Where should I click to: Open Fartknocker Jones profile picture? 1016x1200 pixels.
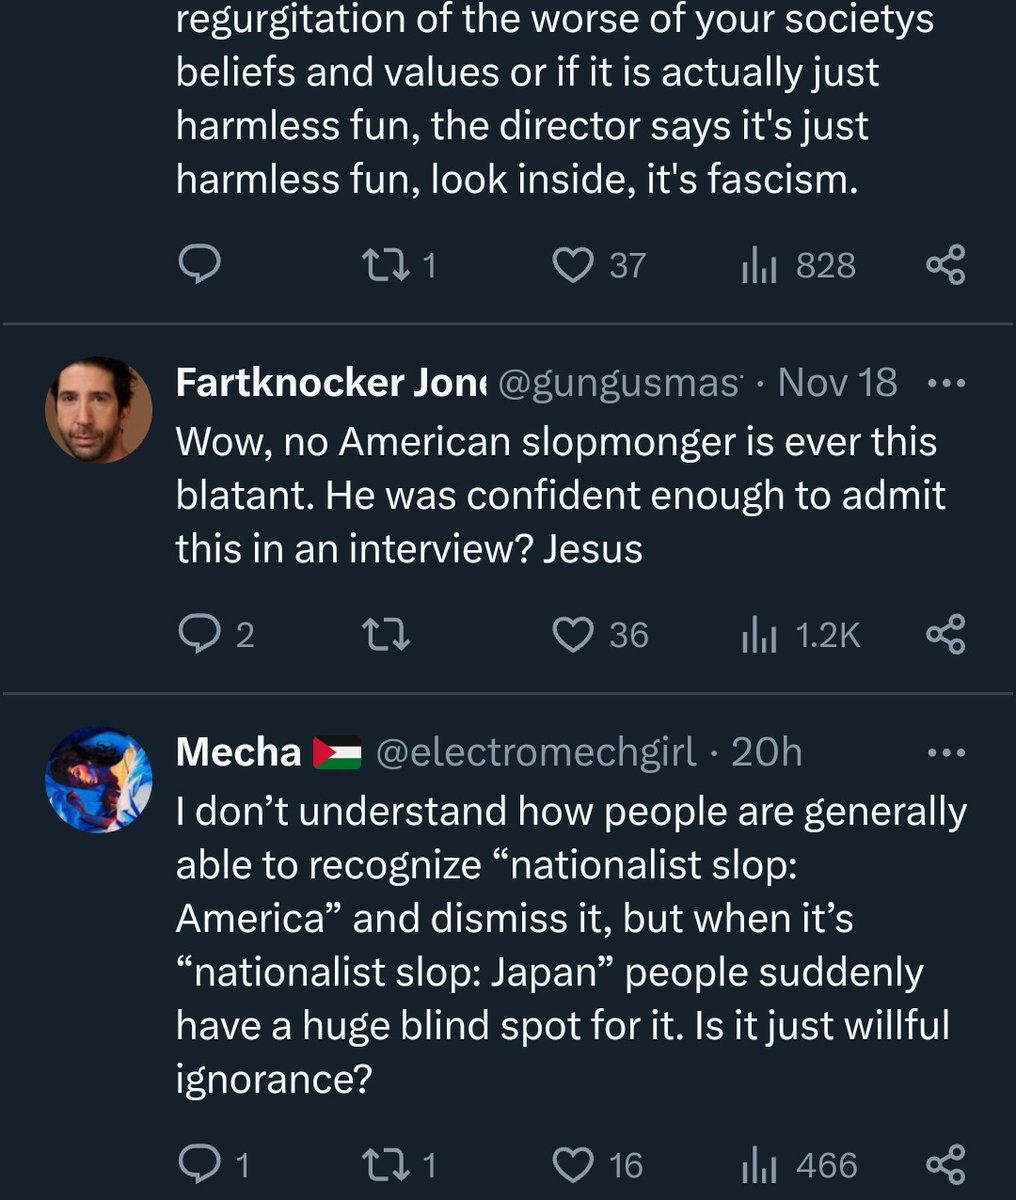coord(99,409)
